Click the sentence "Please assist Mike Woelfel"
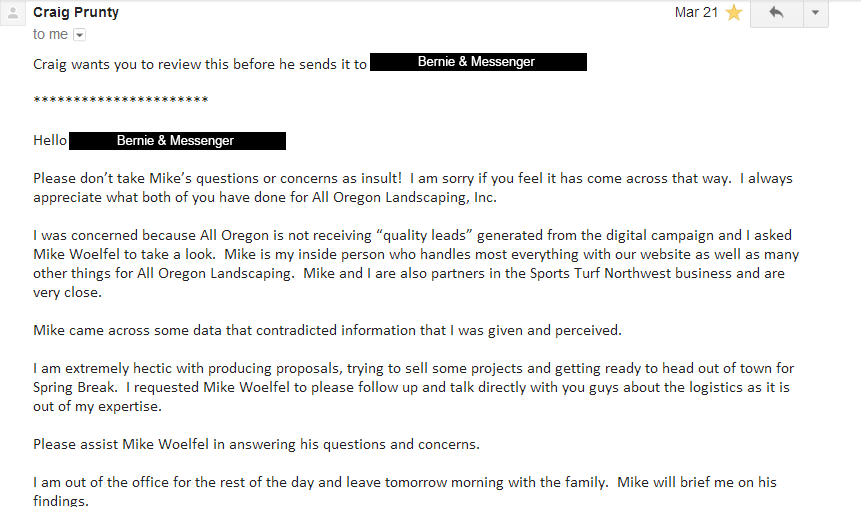Image resolution: width=862 pixels, height=508 pixels. 256,444
